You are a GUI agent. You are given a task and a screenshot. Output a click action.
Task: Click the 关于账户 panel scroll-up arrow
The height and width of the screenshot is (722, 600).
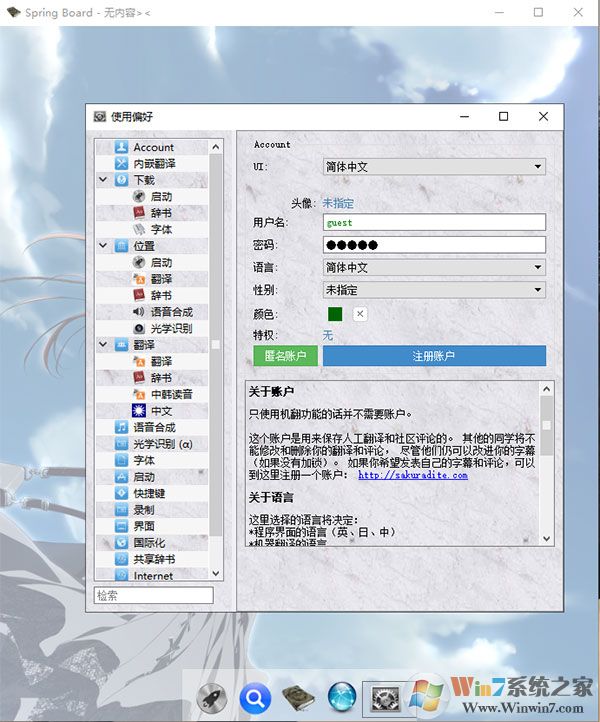tap(547, 389)
